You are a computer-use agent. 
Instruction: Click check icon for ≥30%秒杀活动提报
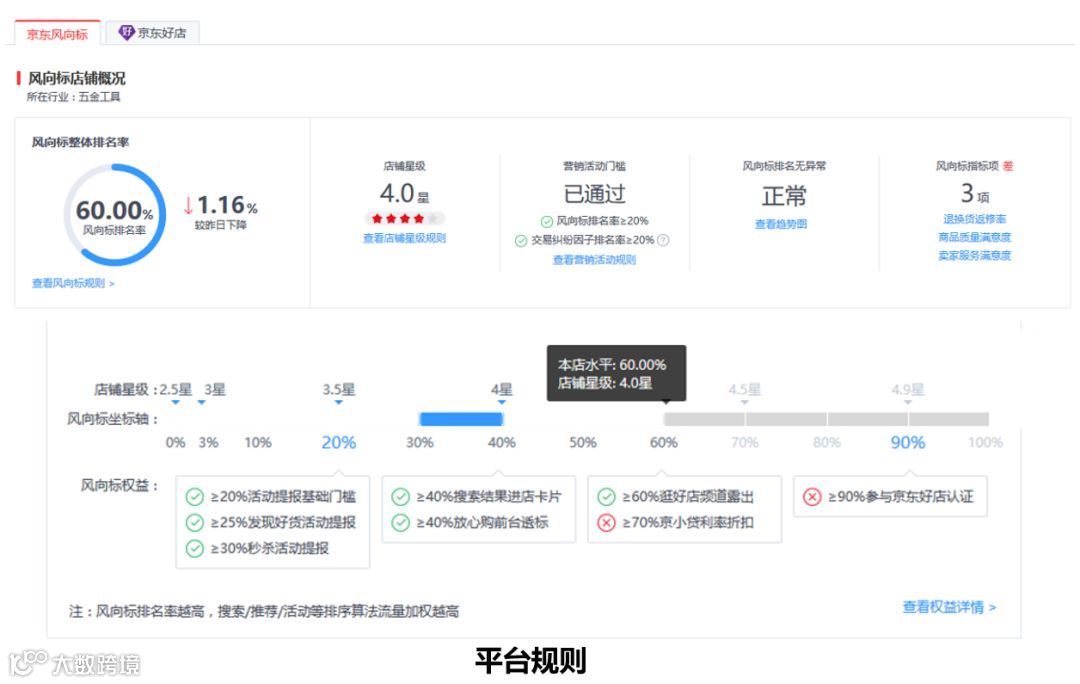click(x=195, y=549)
